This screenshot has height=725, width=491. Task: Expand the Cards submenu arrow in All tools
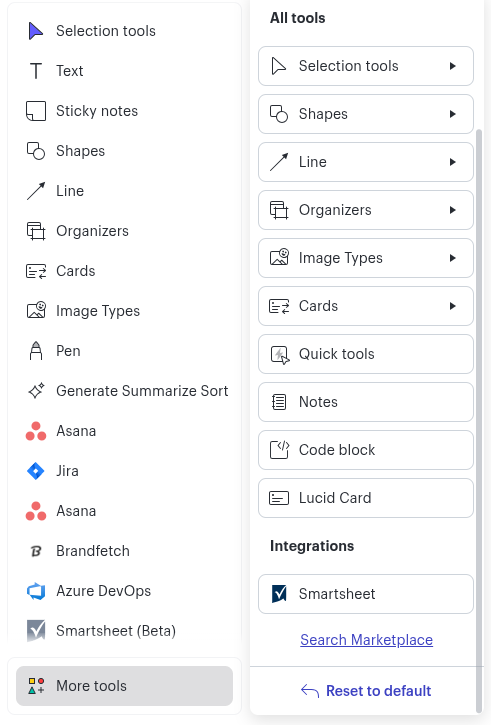[x=453, y=306]
